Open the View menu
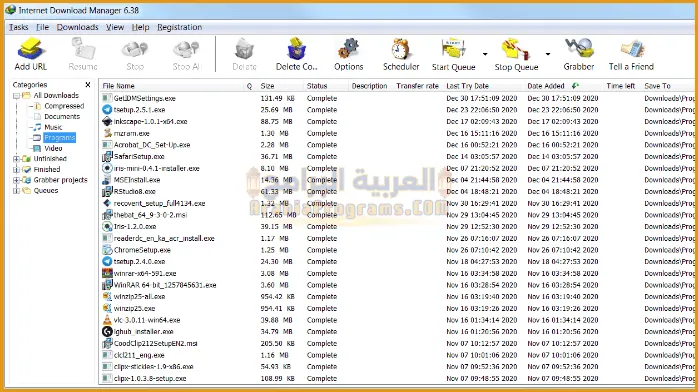Screen dimensions: 698x392 point(114,27)
